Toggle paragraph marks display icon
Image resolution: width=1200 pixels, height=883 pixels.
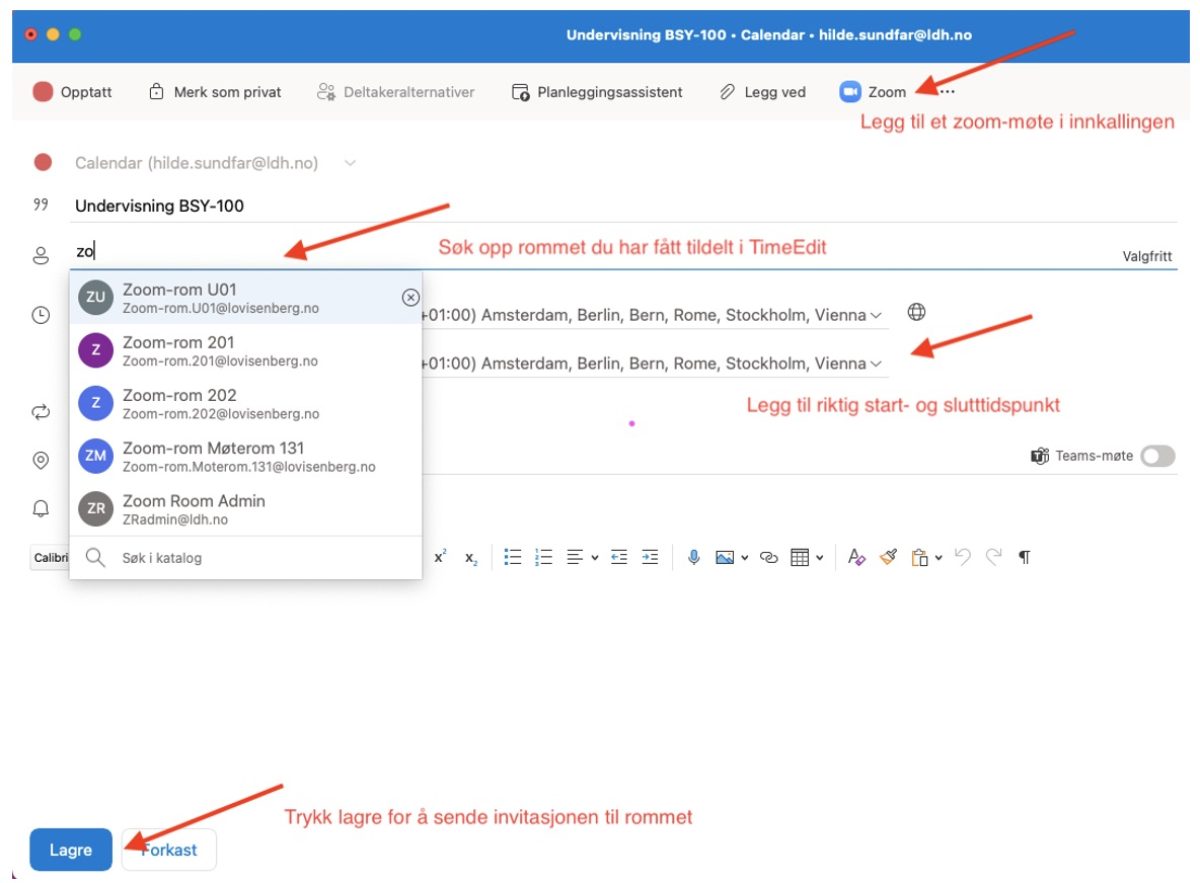(1024, 558)
